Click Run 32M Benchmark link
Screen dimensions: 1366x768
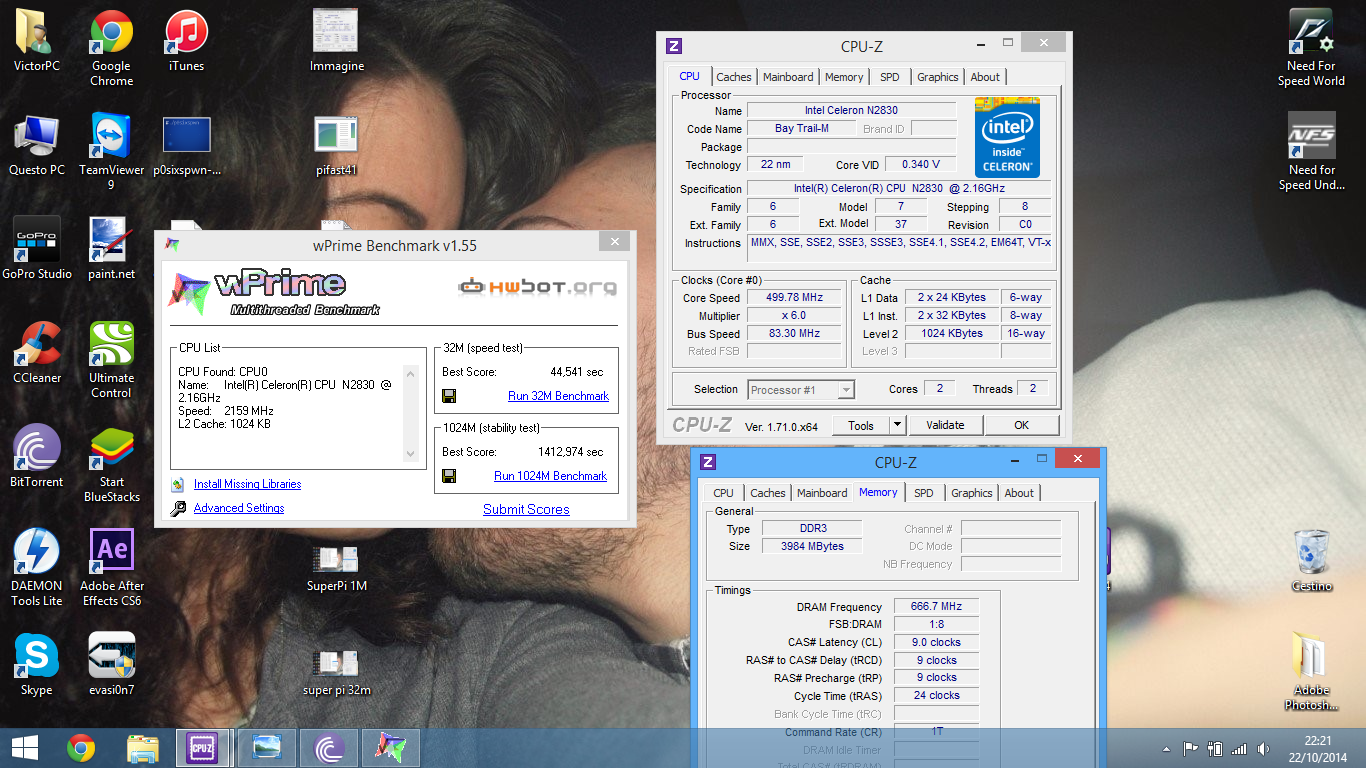pos(558,396)
